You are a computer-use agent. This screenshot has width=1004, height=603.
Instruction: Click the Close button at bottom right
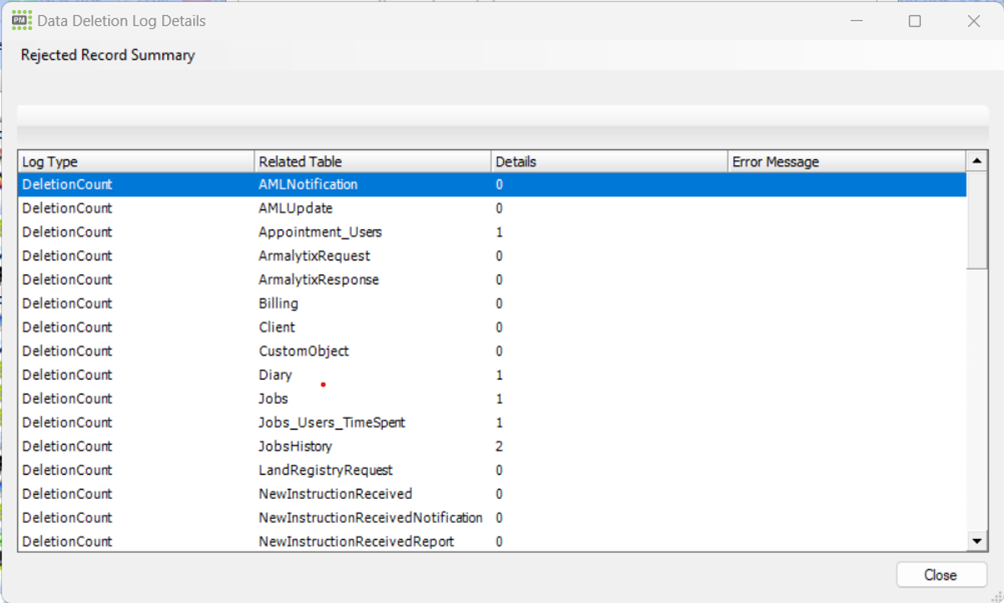pos(940,575)
